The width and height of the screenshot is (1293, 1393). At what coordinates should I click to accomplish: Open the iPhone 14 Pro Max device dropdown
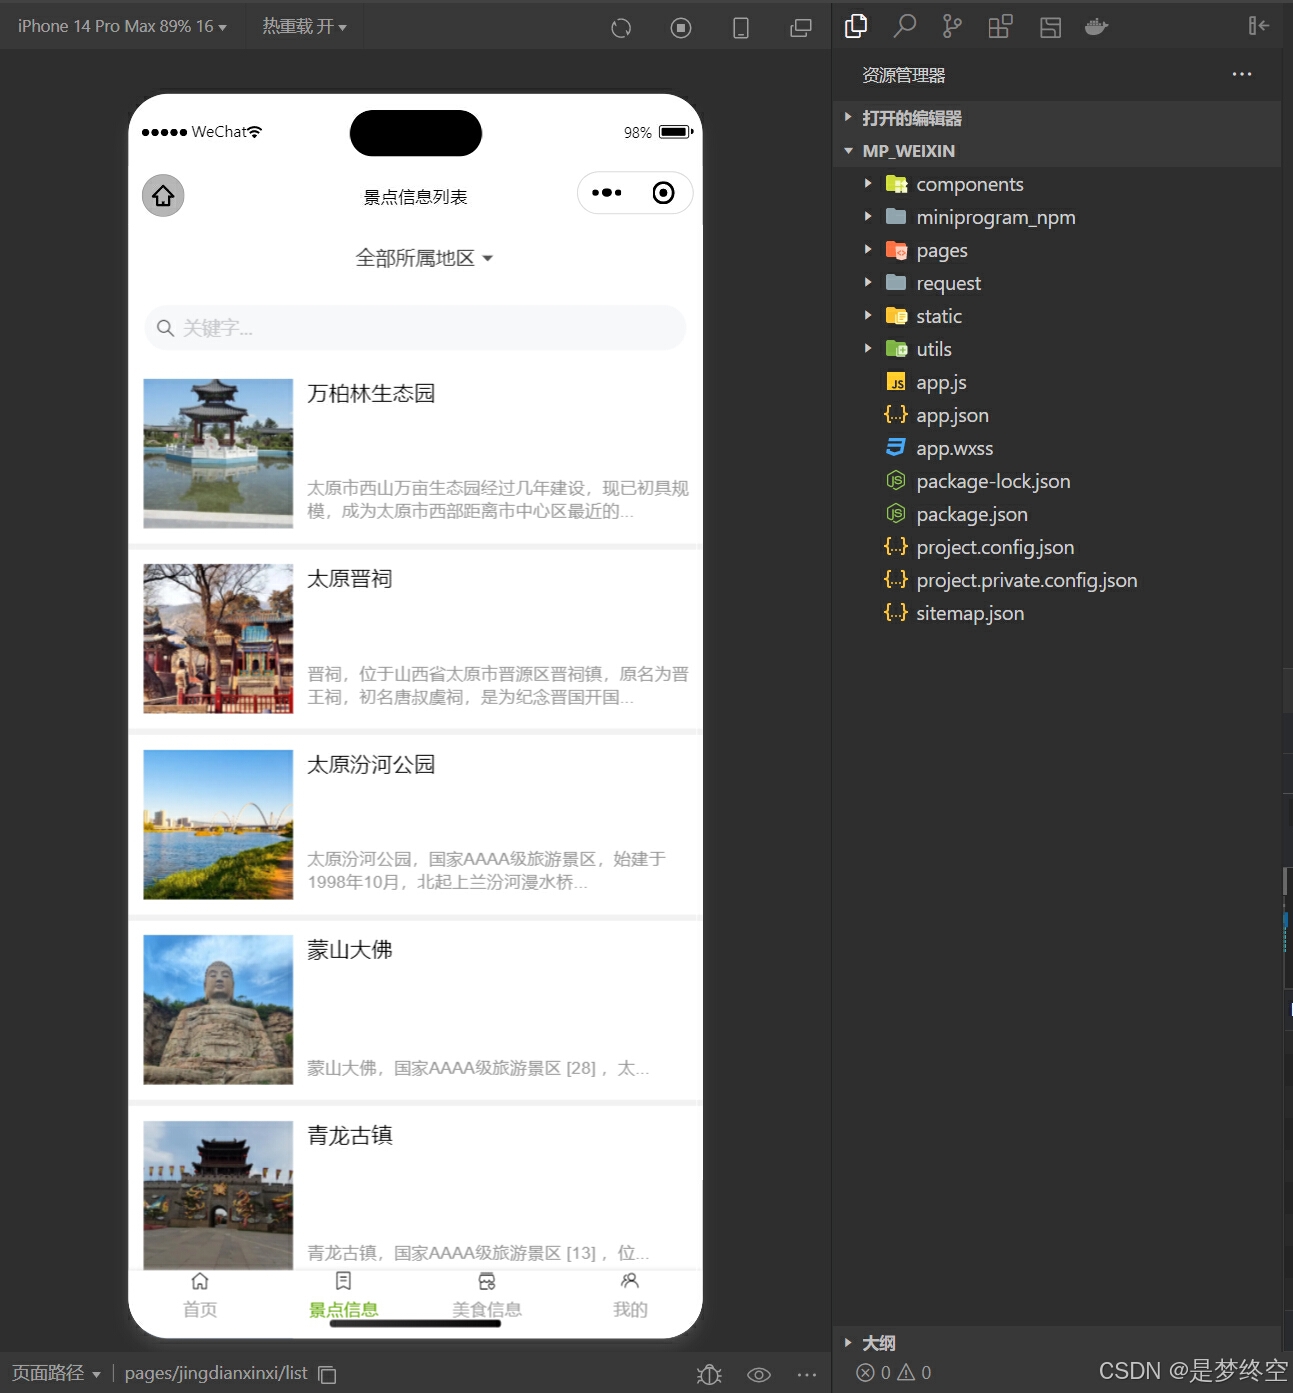(122, 27)
